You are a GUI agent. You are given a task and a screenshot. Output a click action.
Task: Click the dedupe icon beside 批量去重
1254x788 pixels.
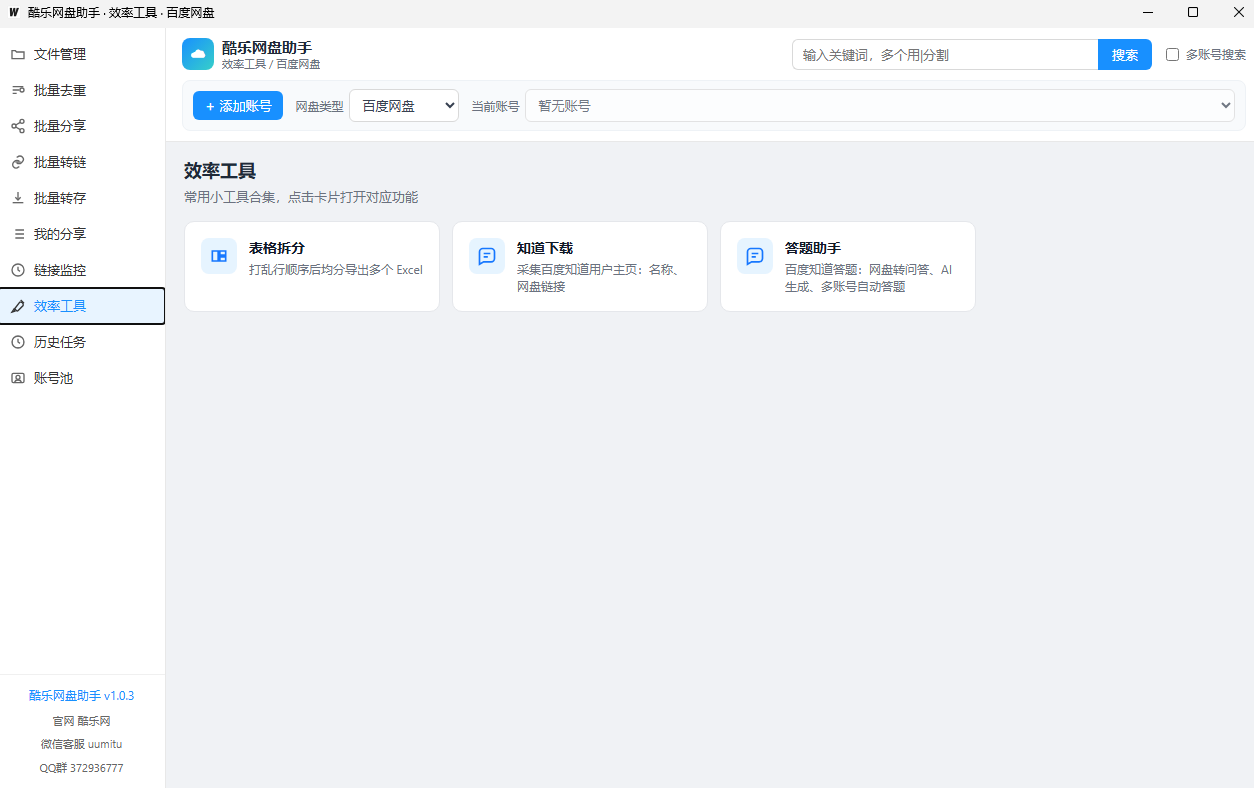(x=17, y=90)
